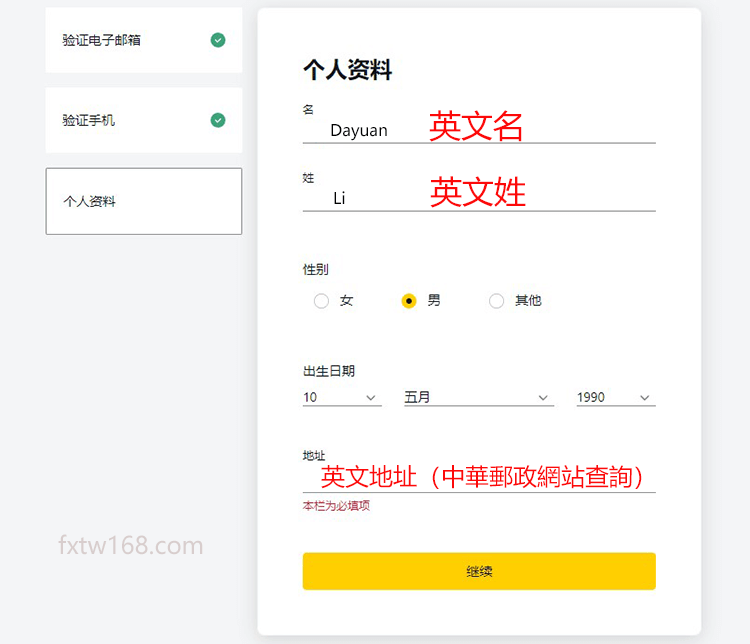The height and width of the screenshot is (644, 750).
Task: Click the yellow 继续 button
Action: coord(479,571)
